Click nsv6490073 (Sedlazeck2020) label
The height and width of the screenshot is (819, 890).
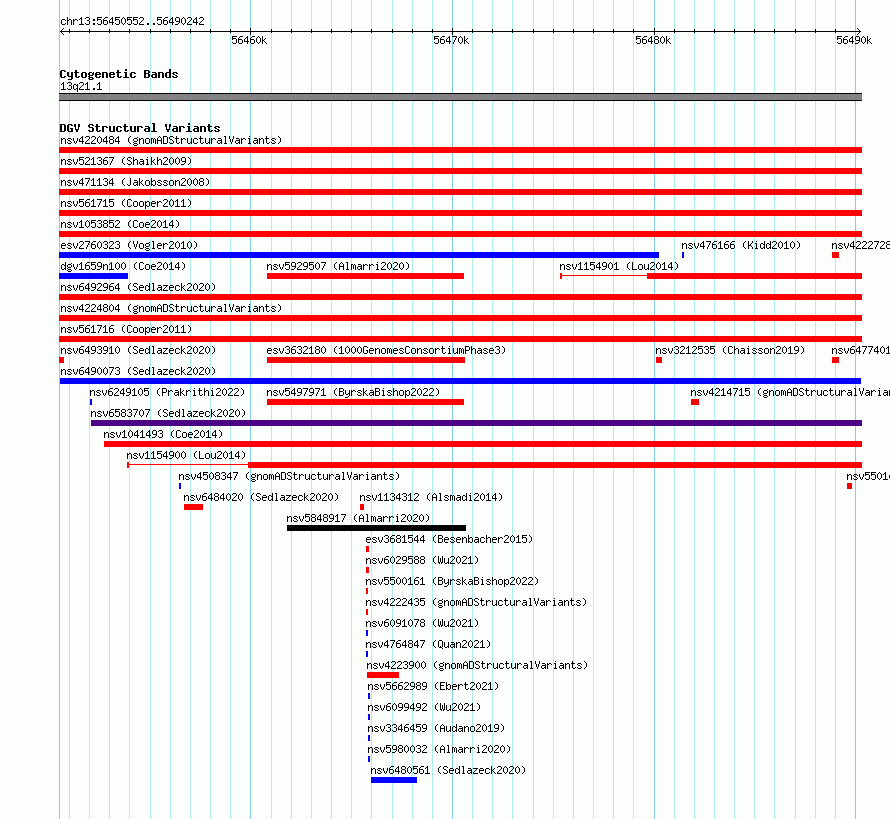click(x=138, y=371)
